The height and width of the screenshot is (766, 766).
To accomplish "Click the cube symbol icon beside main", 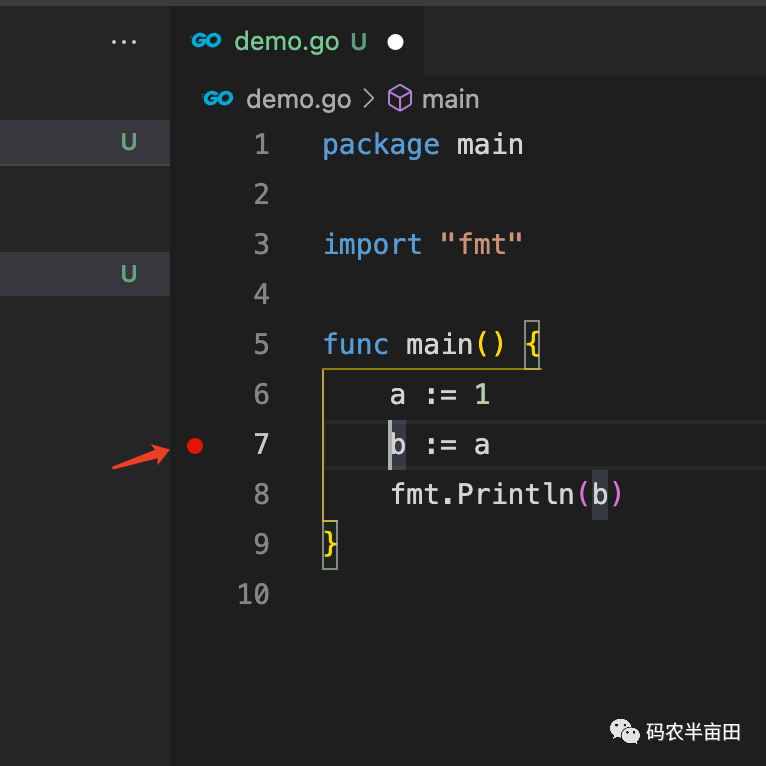I will click(x=400, y=98).
